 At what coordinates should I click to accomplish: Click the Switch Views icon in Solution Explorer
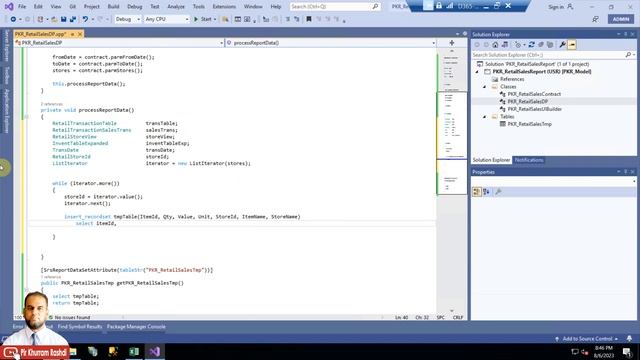click(x=504, y=45)
